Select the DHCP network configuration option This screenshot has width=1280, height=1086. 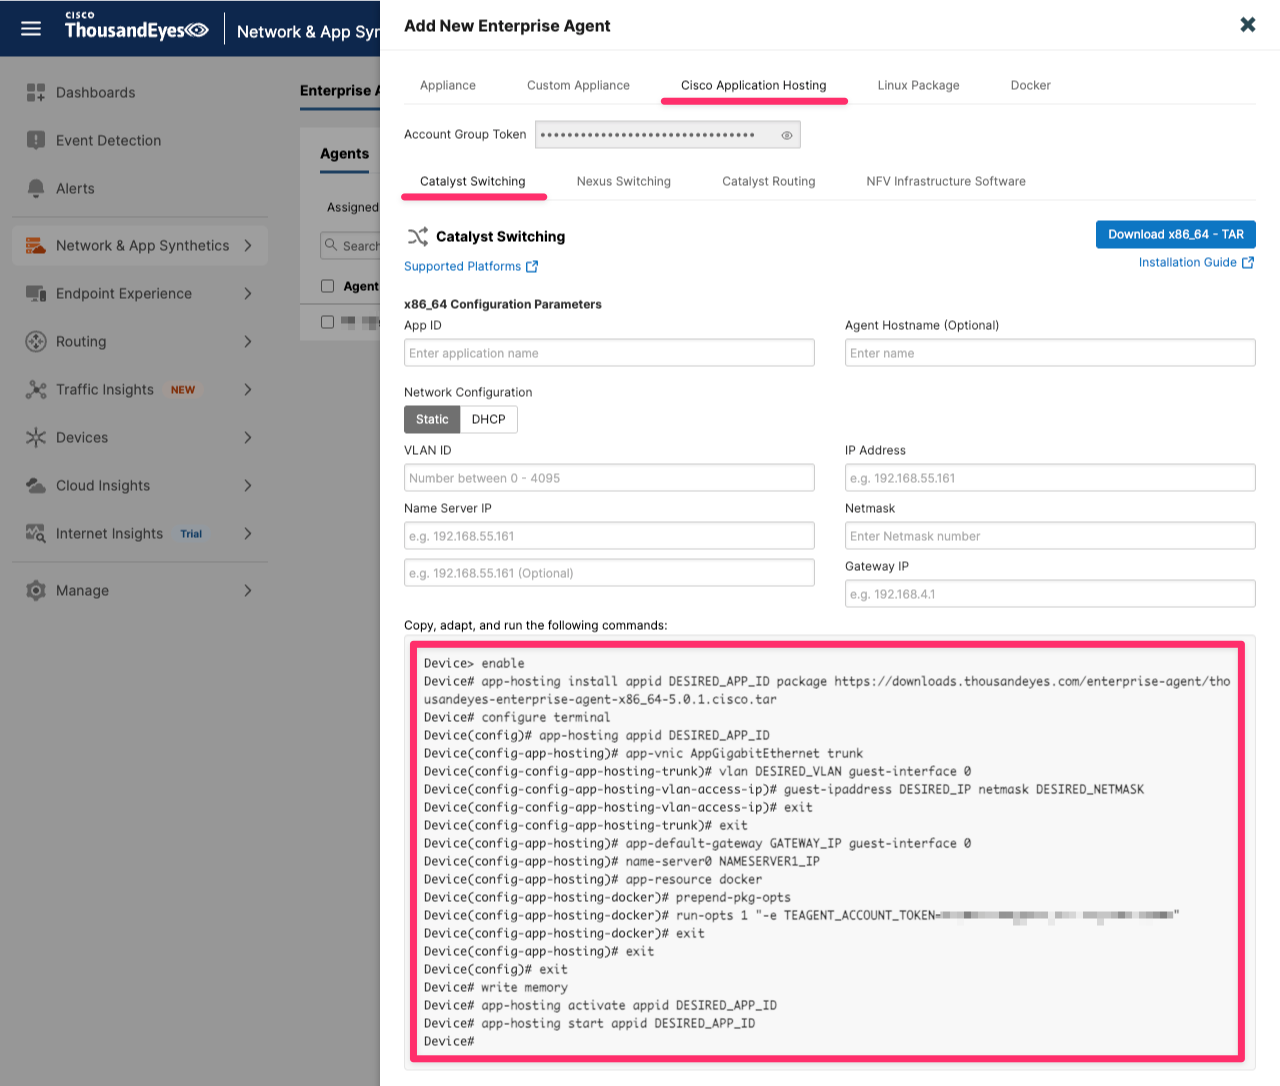pos(489,419)
